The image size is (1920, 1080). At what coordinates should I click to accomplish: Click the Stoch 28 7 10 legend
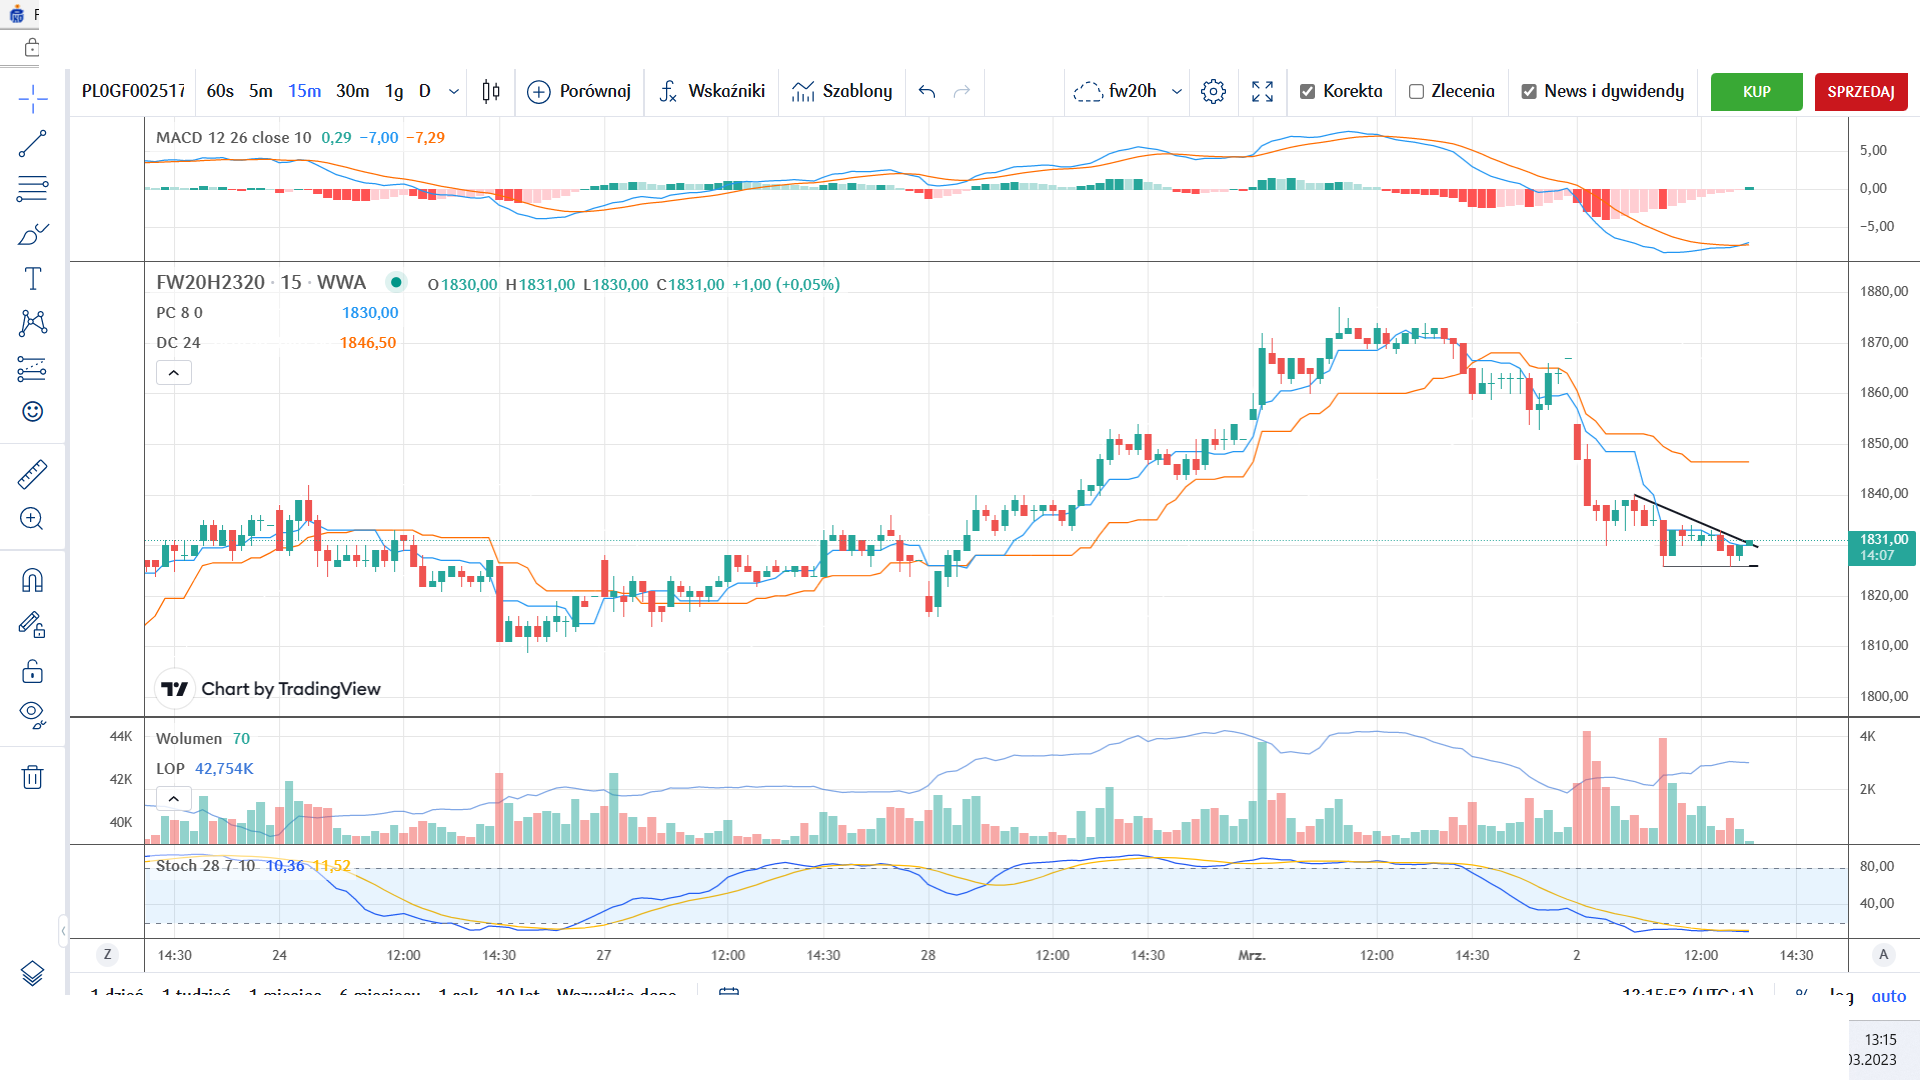point(205,866)
